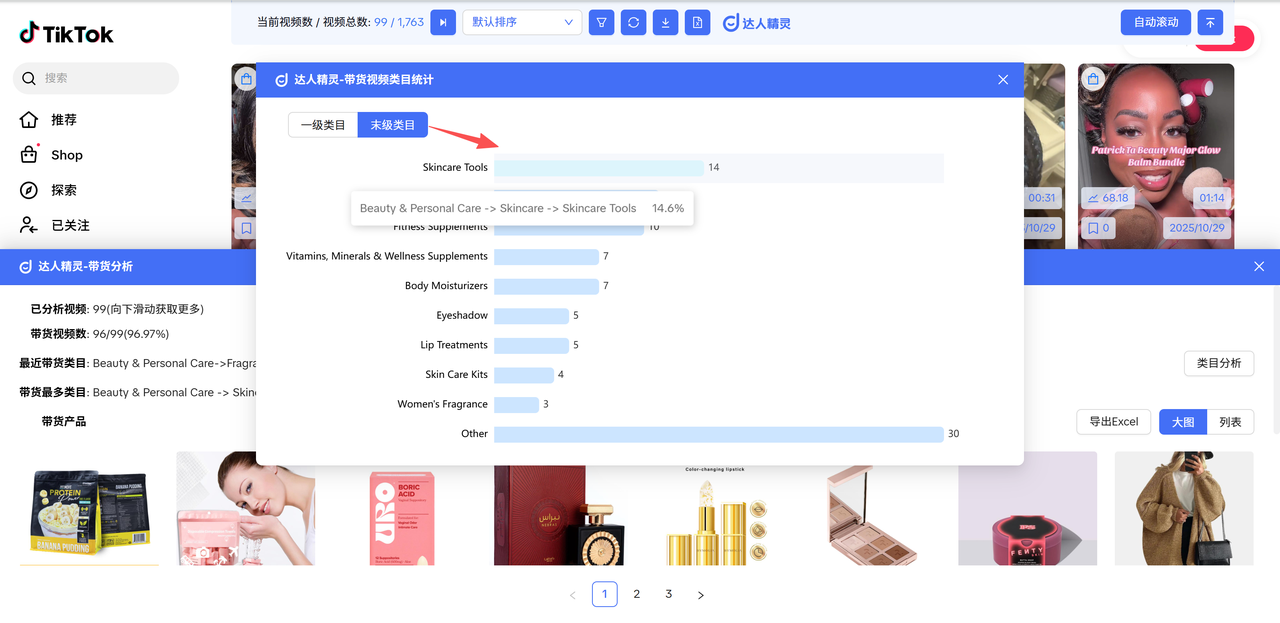
Task: Click the 自动滚动 auto-scroll button
Action: [x=1156, y=22]
